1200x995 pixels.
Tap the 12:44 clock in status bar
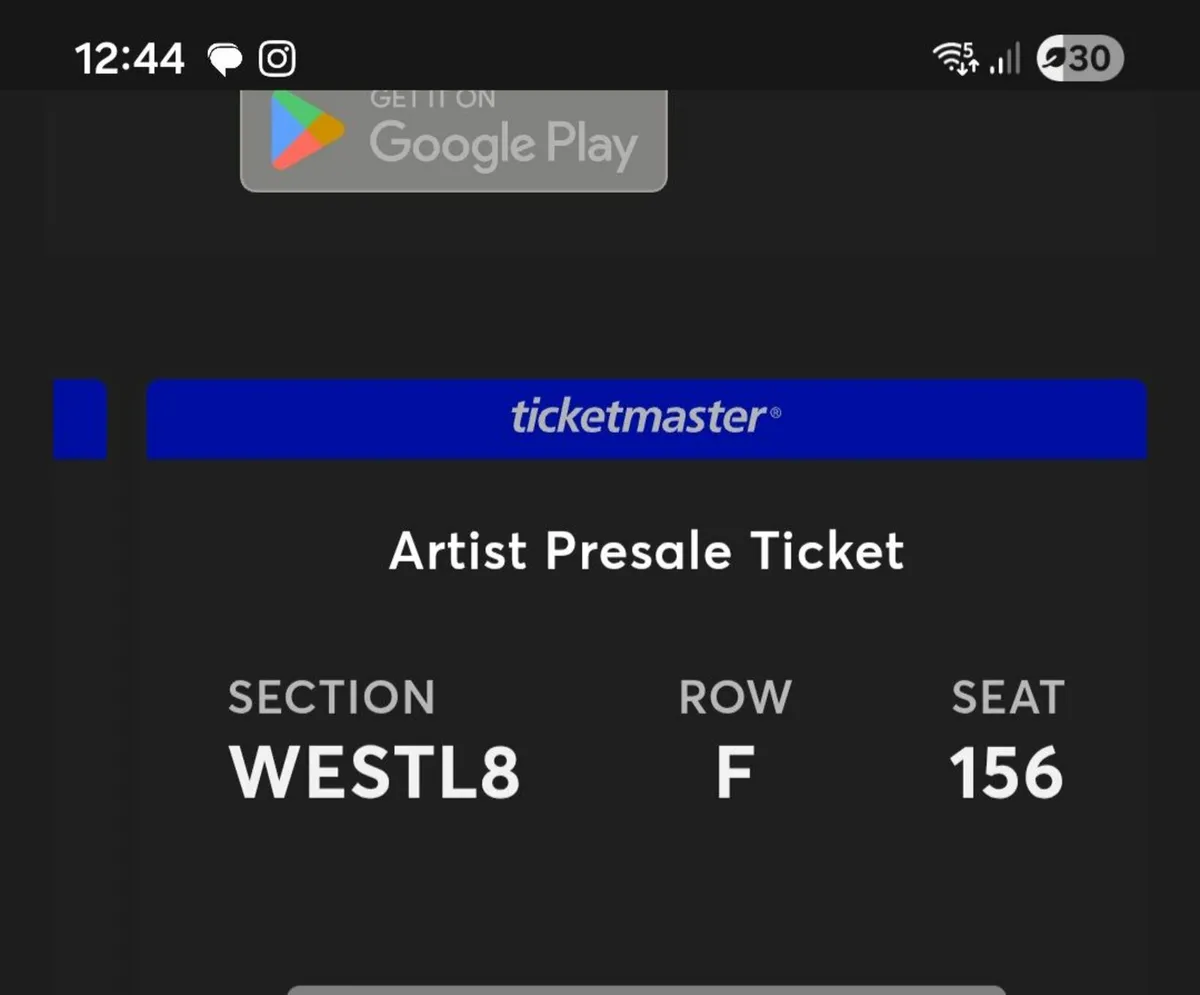(130, 59)
